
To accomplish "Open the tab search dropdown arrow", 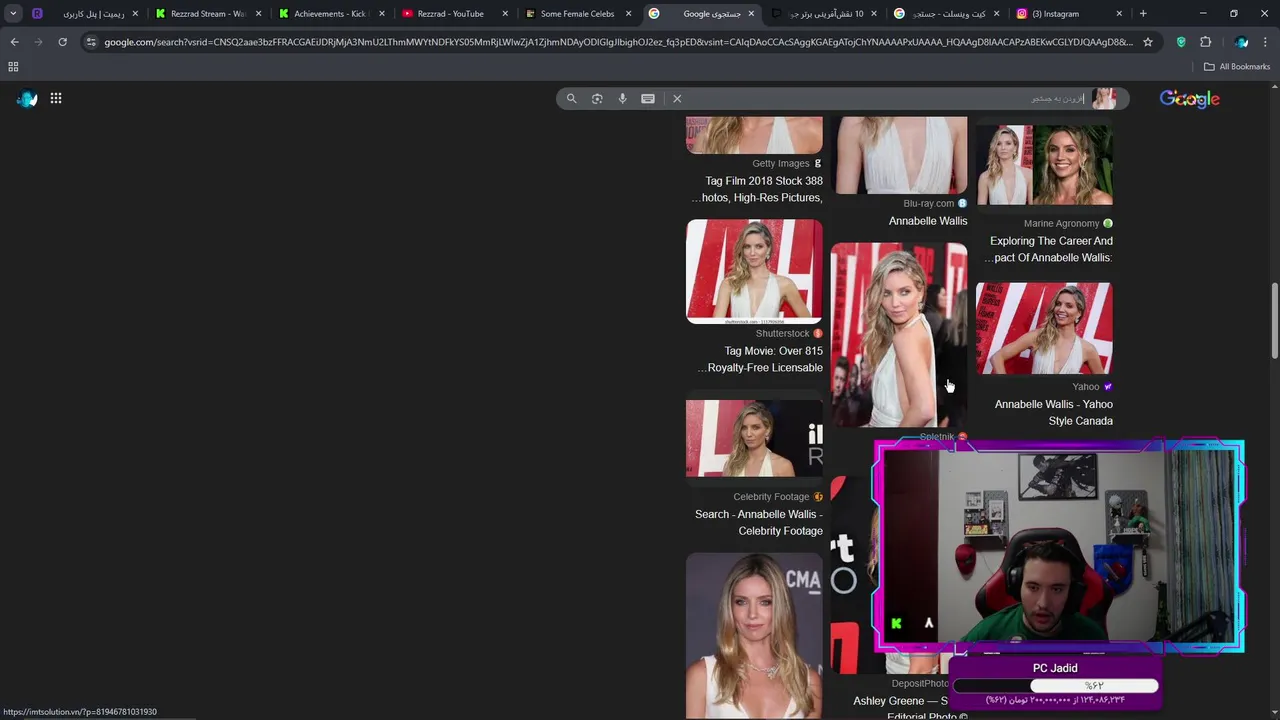I will click(13, 14).
